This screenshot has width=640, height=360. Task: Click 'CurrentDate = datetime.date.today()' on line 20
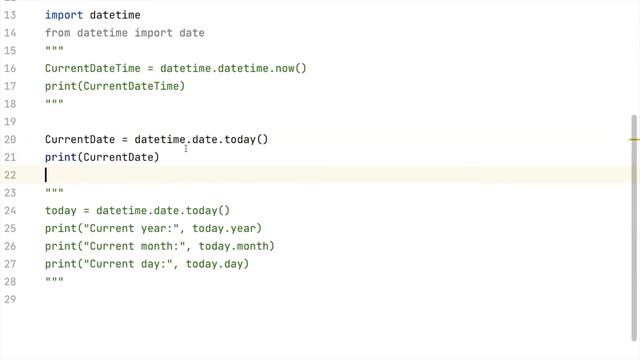[156, 140]
